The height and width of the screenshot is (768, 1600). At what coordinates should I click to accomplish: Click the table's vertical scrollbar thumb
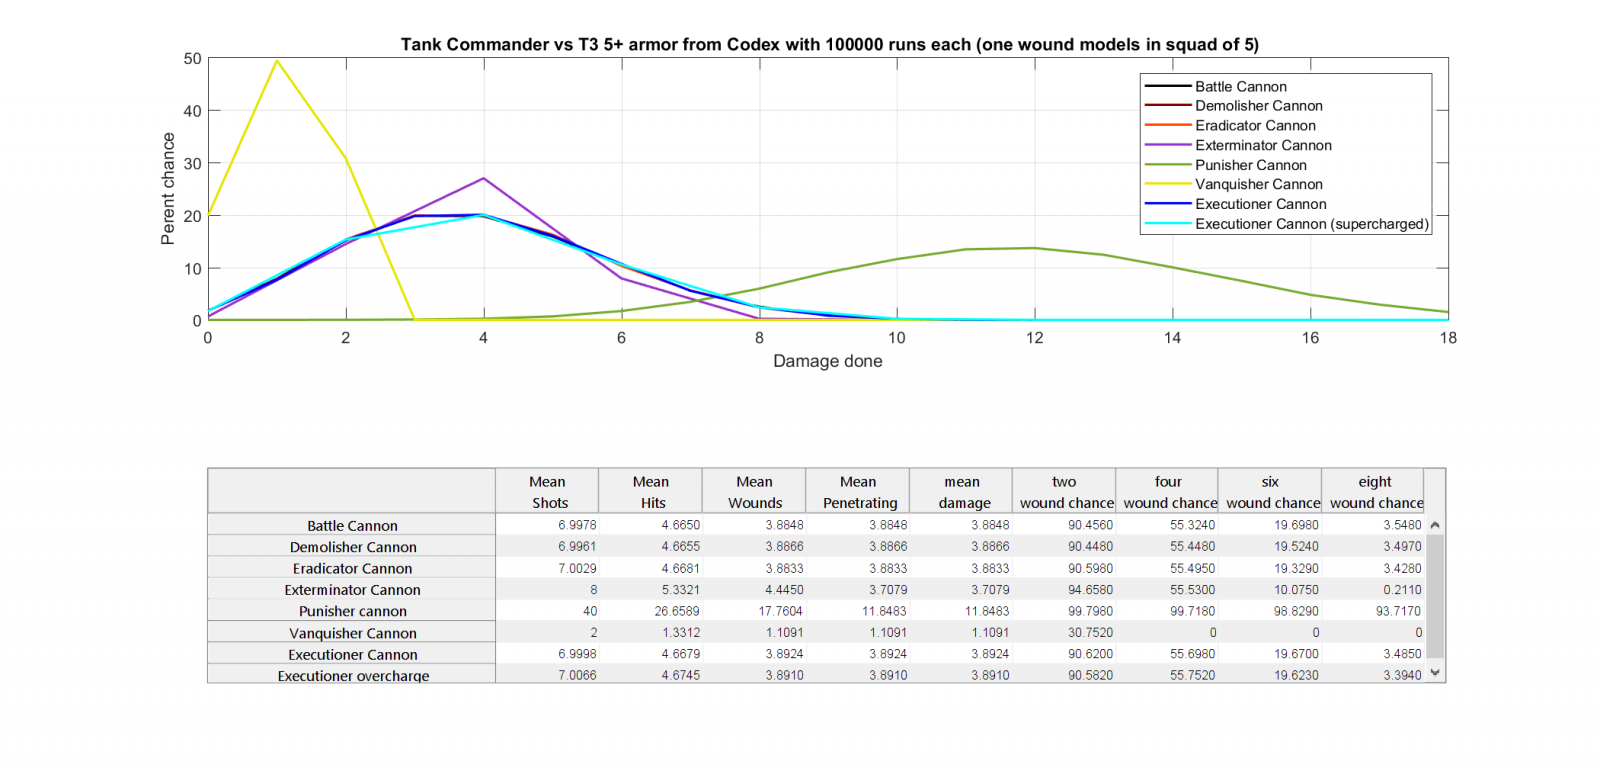[1435, 596]
